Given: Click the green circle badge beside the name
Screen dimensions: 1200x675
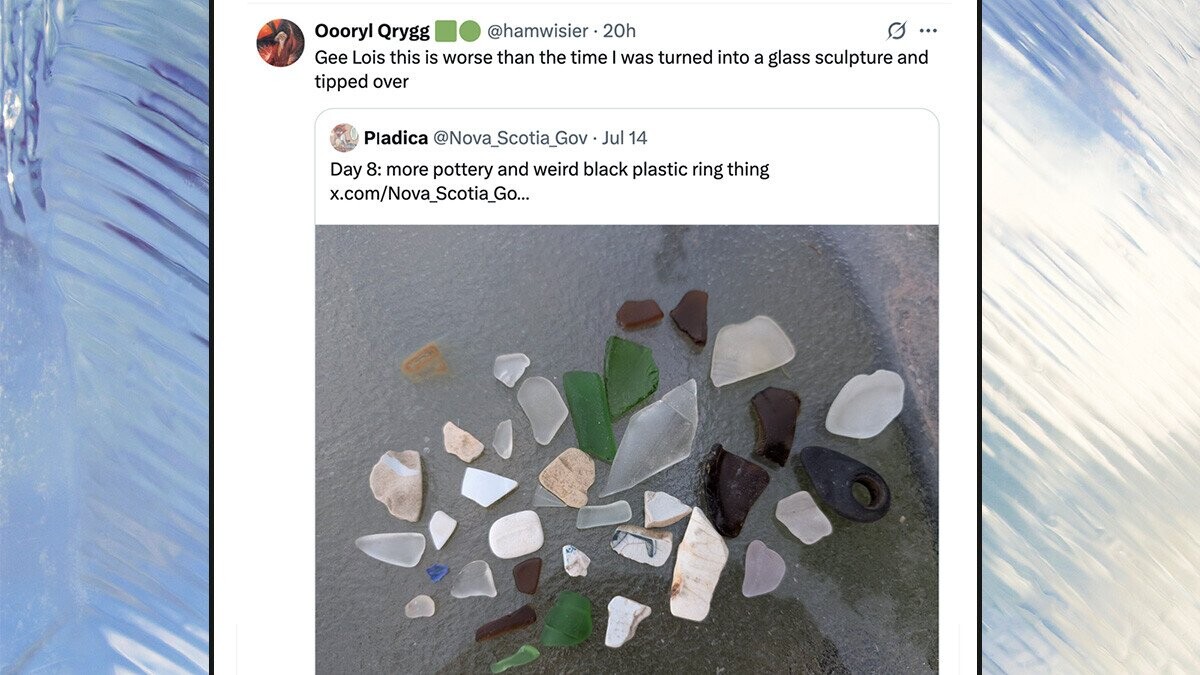Looking at the screenshot, I should click(x=469, y=31).
